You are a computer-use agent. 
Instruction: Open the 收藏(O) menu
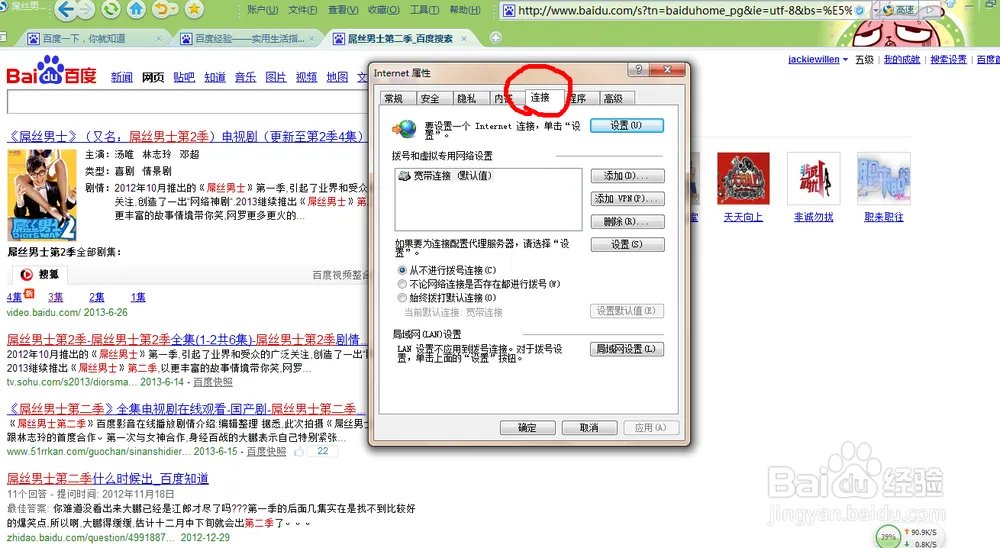point(383,10)
